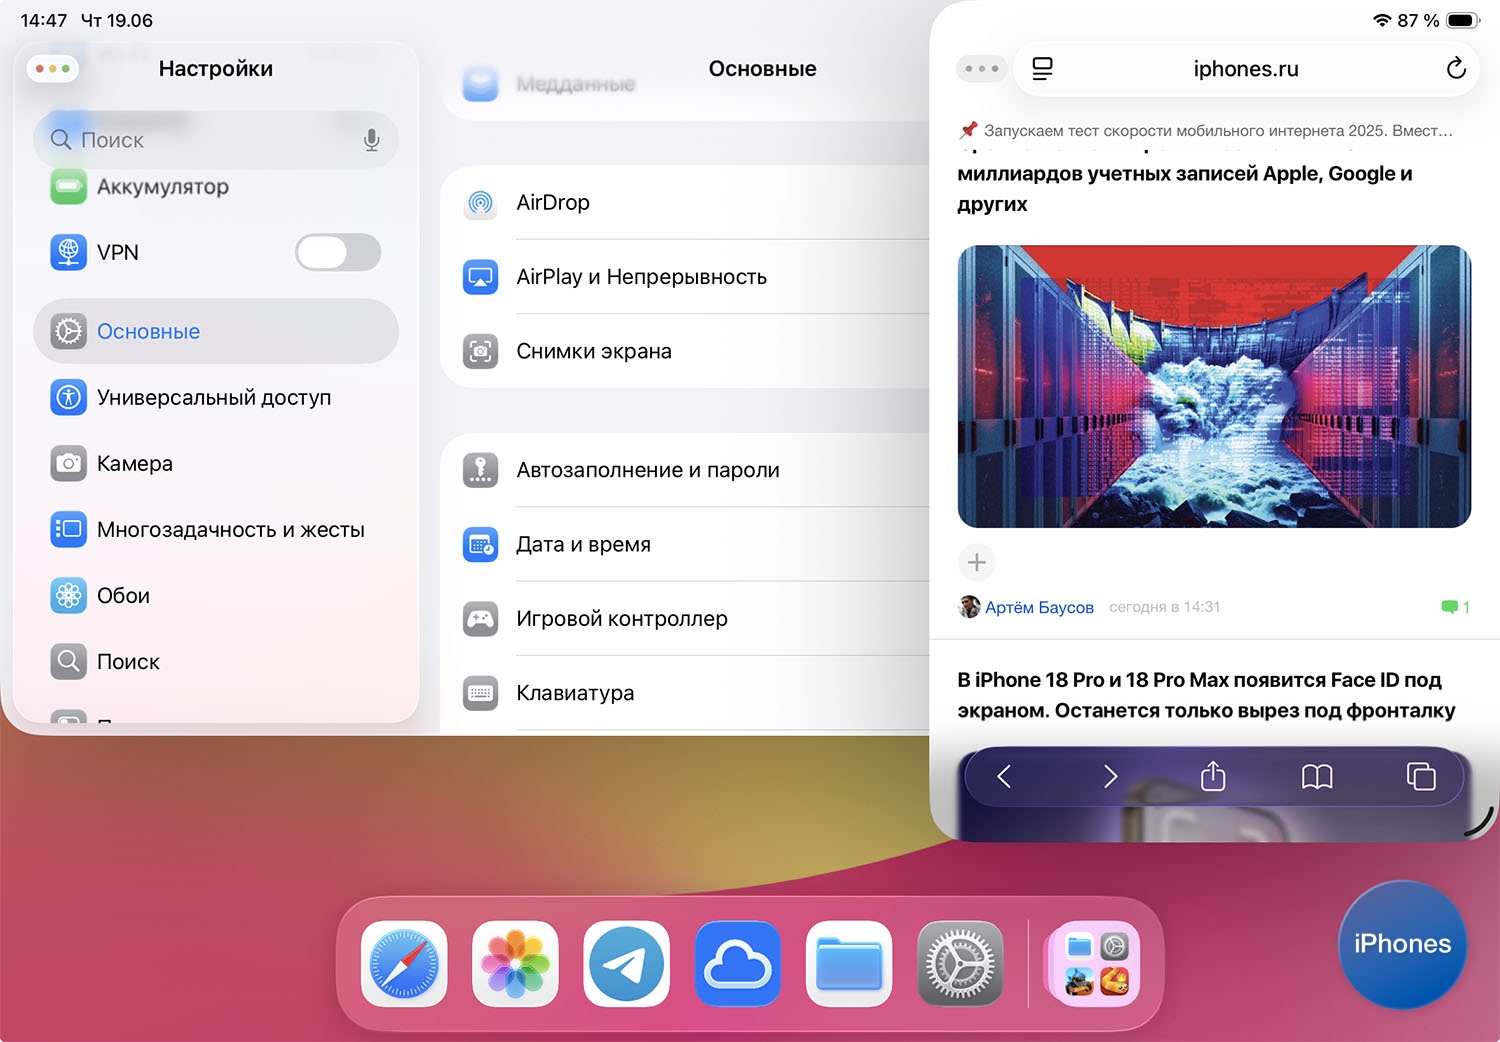Click the article timestamp сегодня в 14:31

[1165, 607]
